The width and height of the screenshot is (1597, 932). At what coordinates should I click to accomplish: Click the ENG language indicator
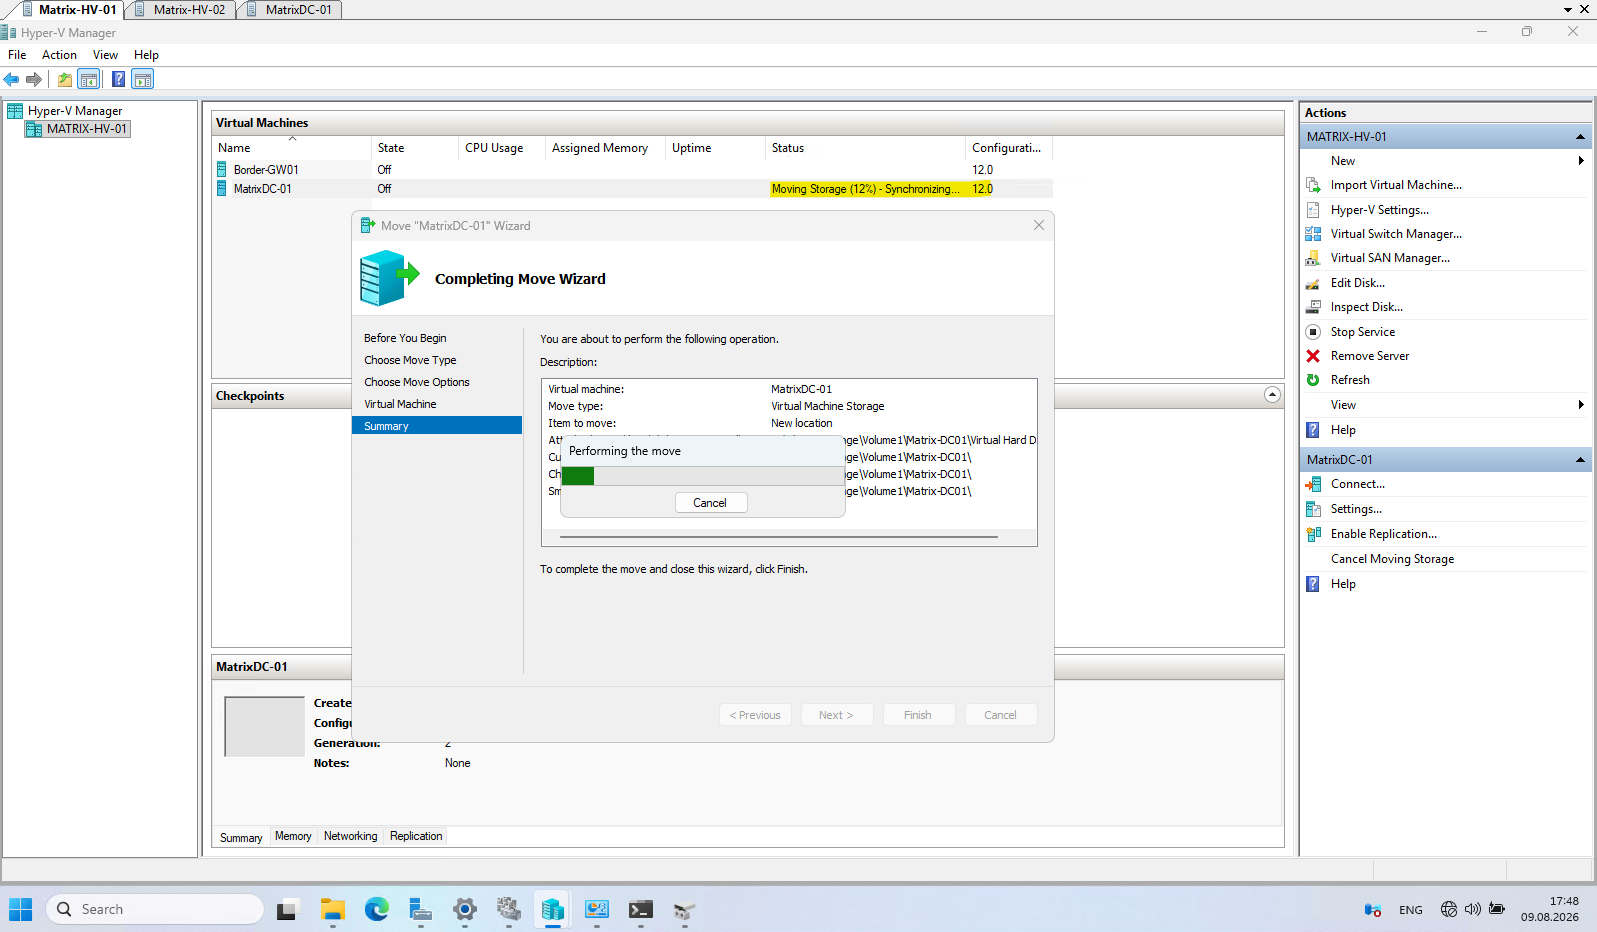tap(1410, 910)
